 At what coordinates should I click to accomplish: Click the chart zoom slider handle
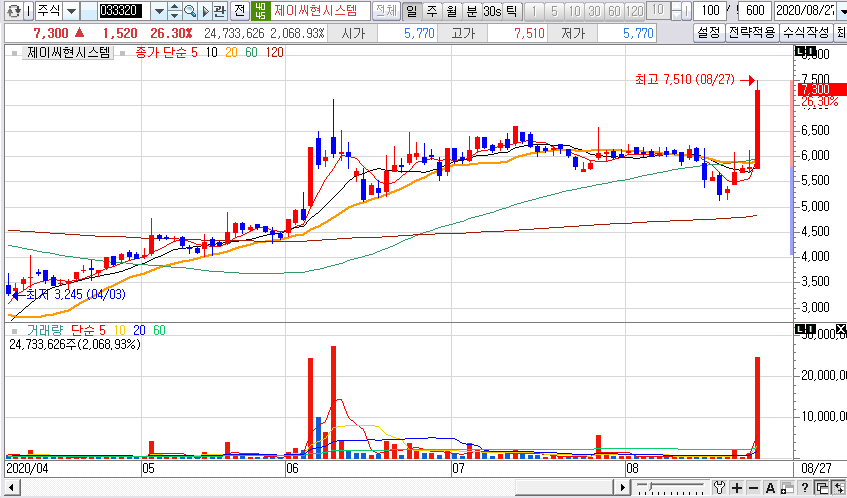650,487
